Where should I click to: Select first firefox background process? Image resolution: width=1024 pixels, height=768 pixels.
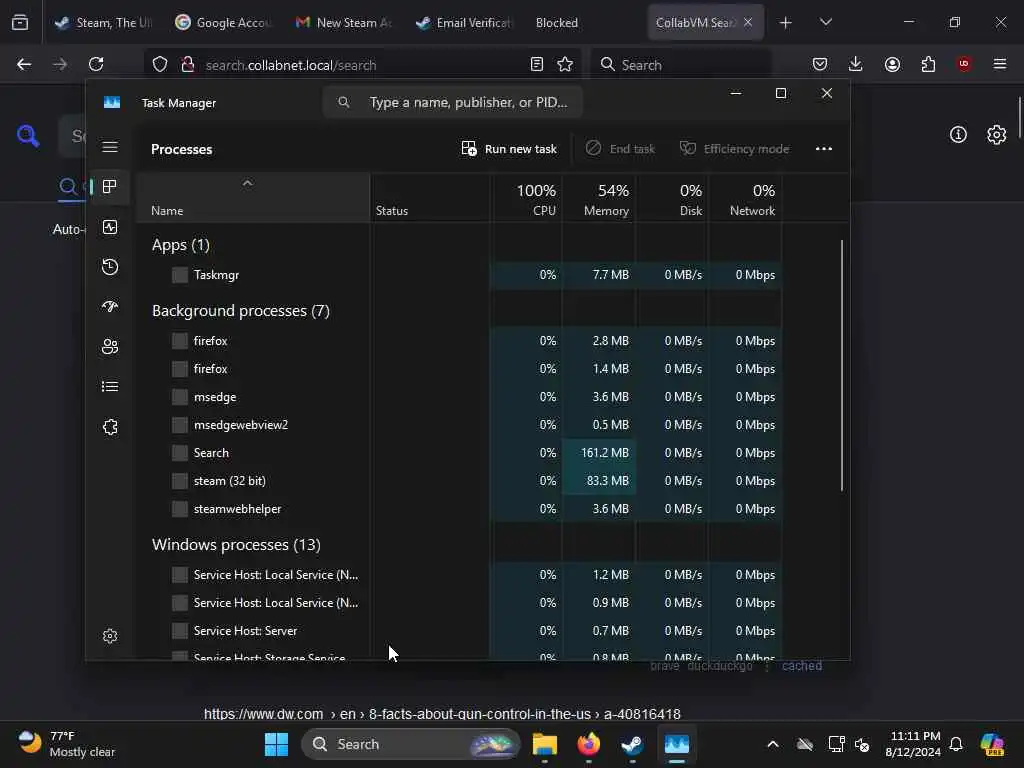click(x=460, y=341)
